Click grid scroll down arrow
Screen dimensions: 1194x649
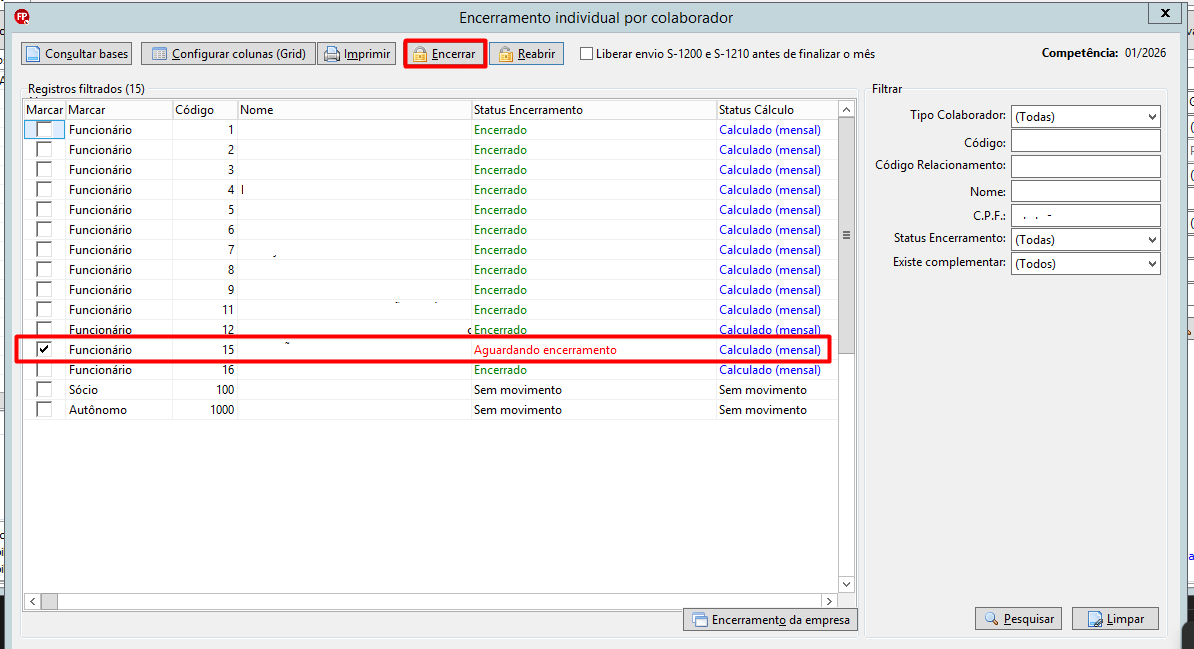(x=846, y=584)
